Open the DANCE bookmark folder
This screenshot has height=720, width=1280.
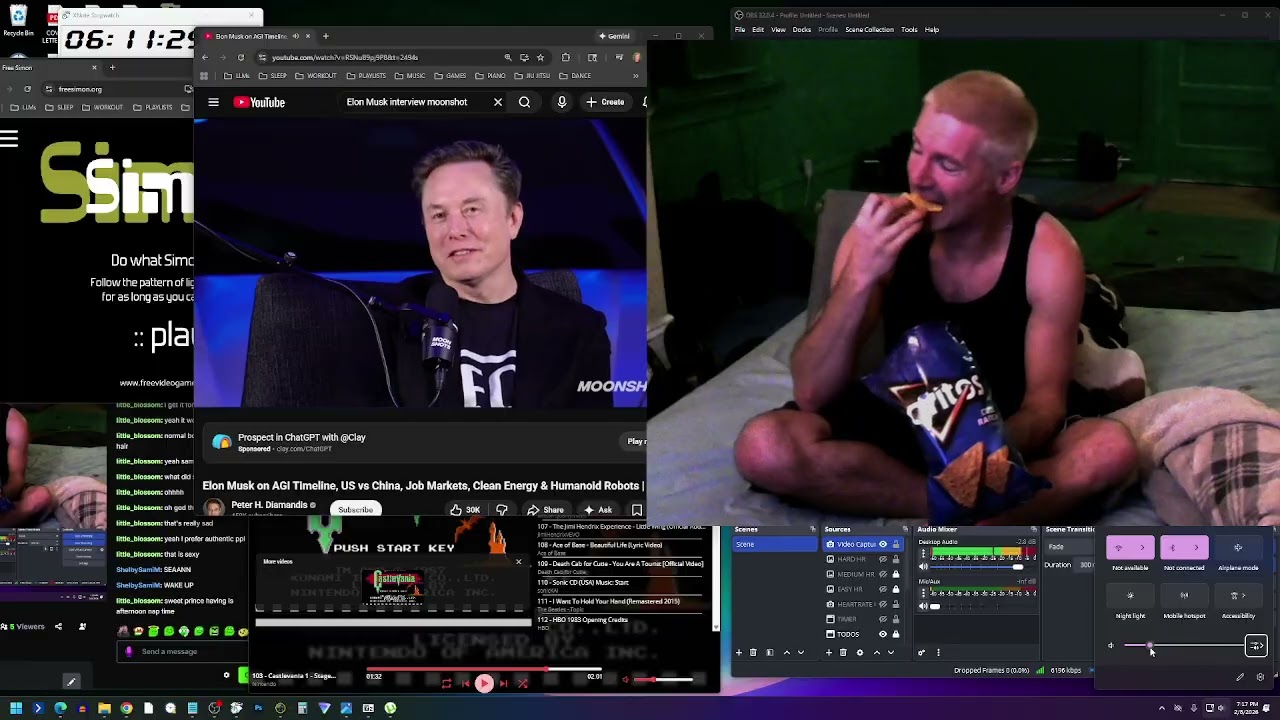575,76
